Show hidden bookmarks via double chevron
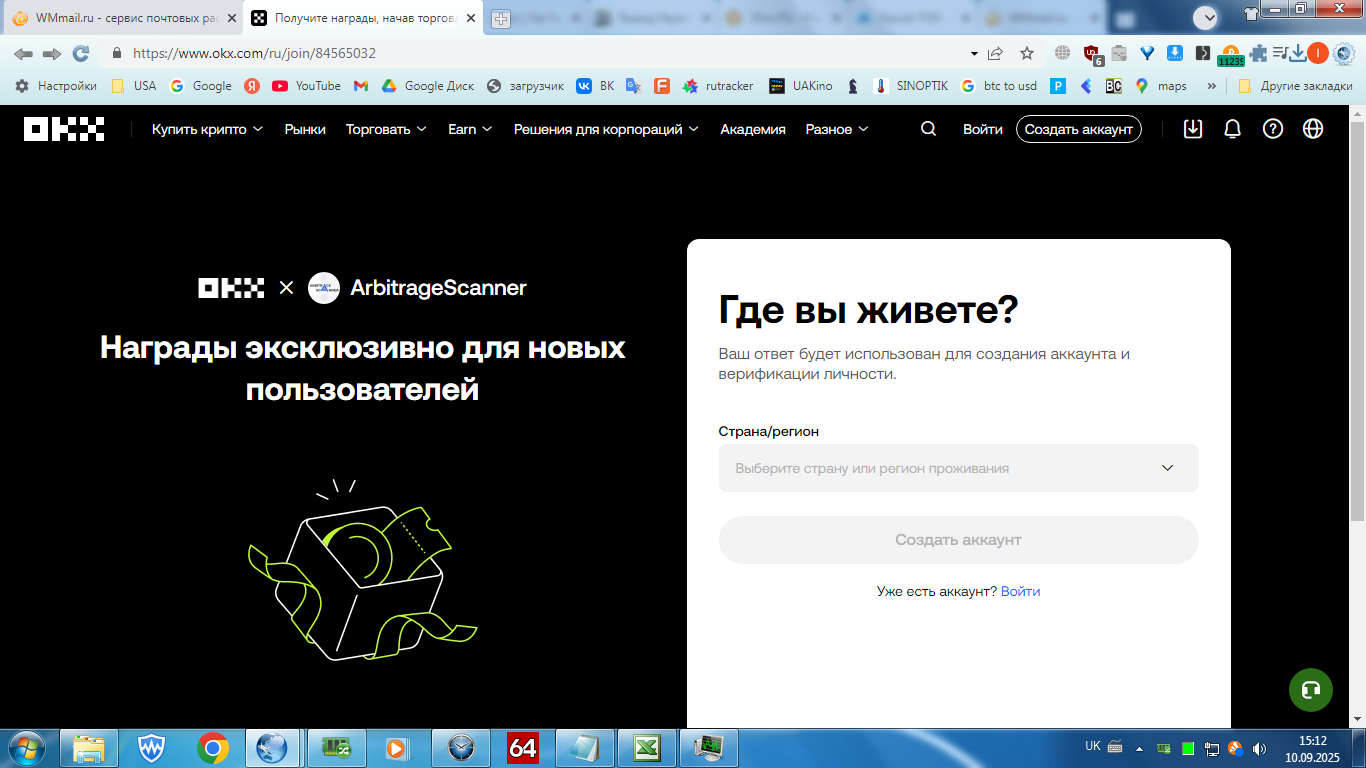 (1212, 86)
